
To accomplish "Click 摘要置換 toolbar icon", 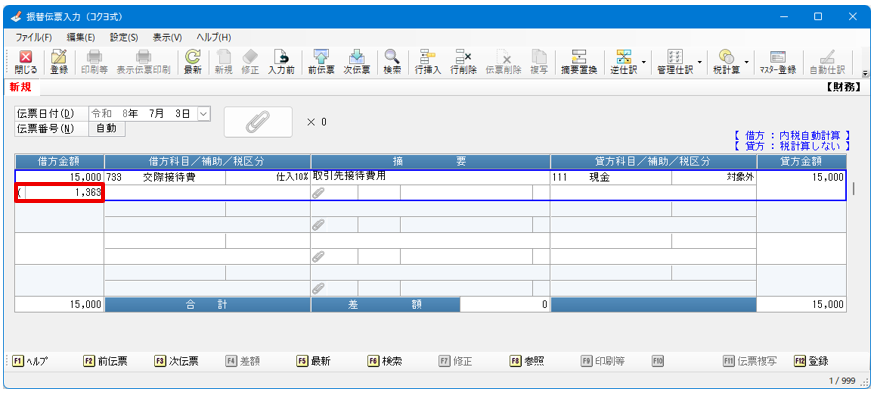I will click(579, 62).
